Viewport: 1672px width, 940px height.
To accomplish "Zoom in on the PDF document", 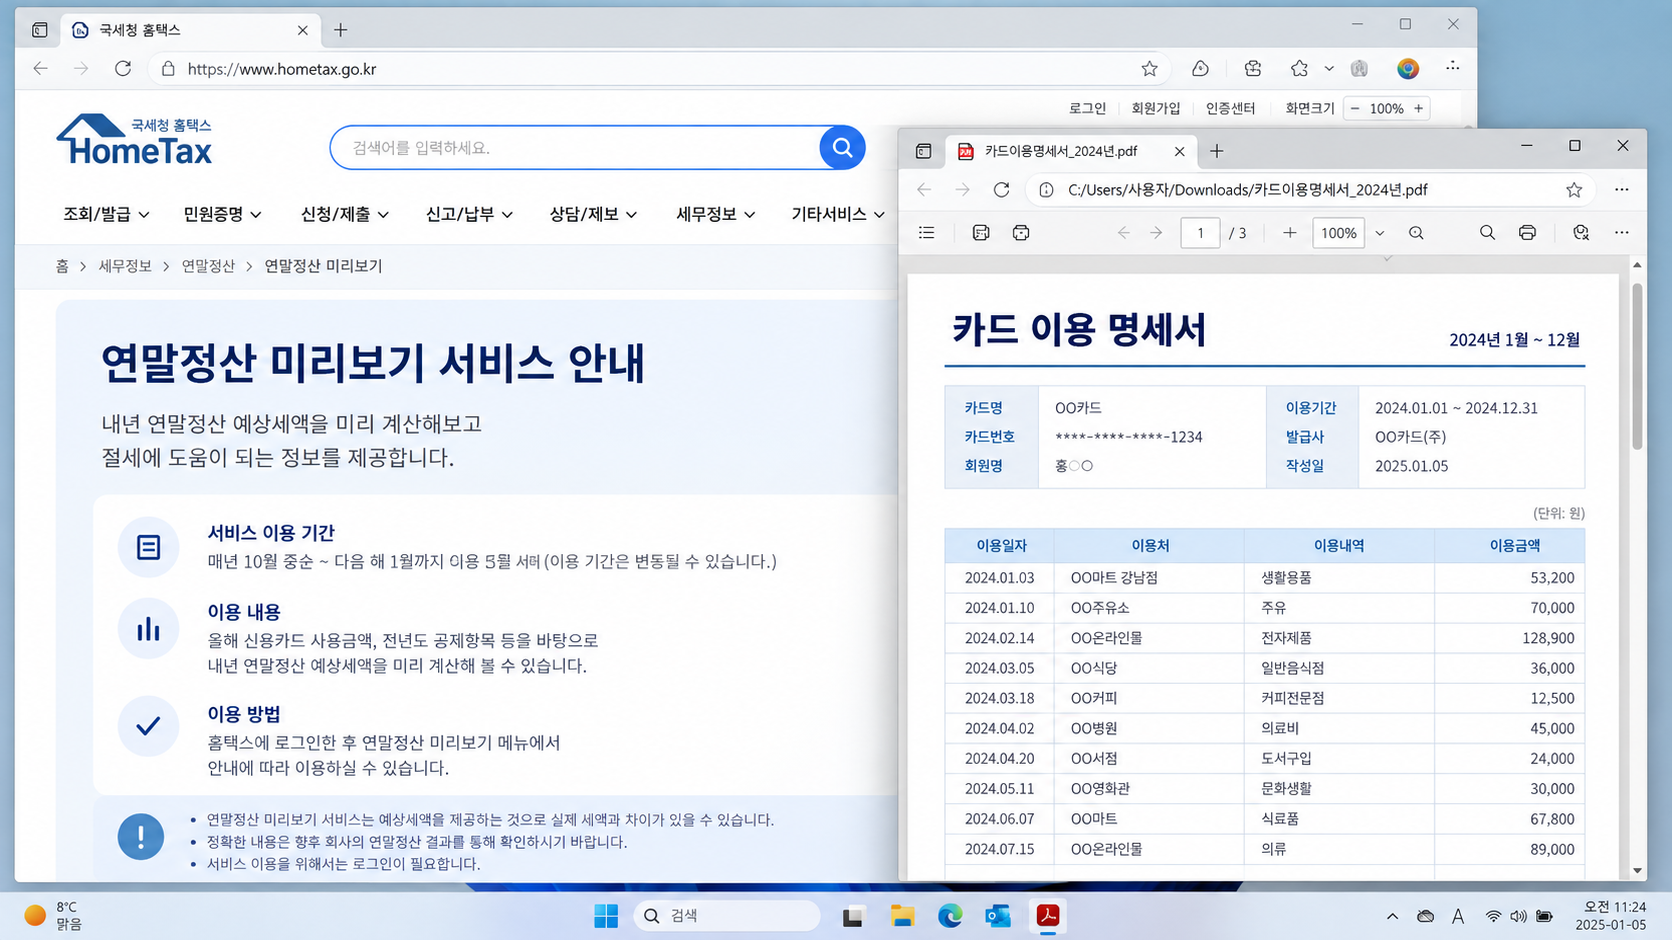I will [1289, 233].
